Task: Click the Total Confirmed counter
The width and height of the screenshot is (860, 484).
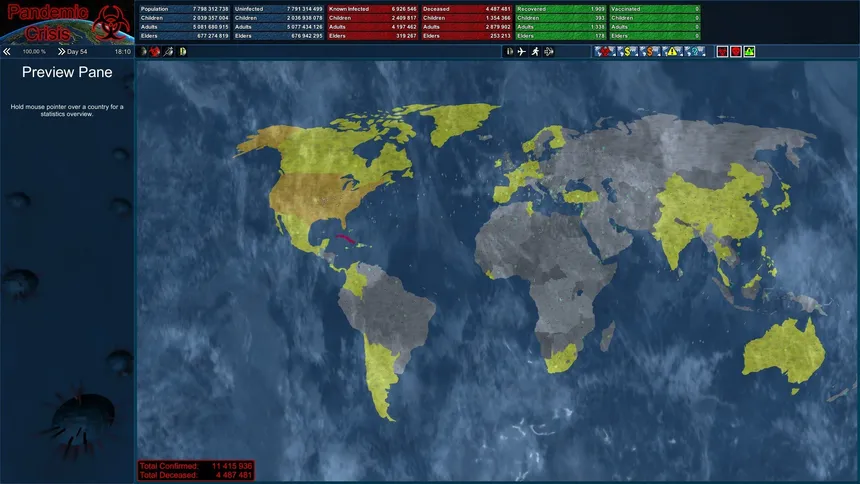Action: (x=196, y=466)
